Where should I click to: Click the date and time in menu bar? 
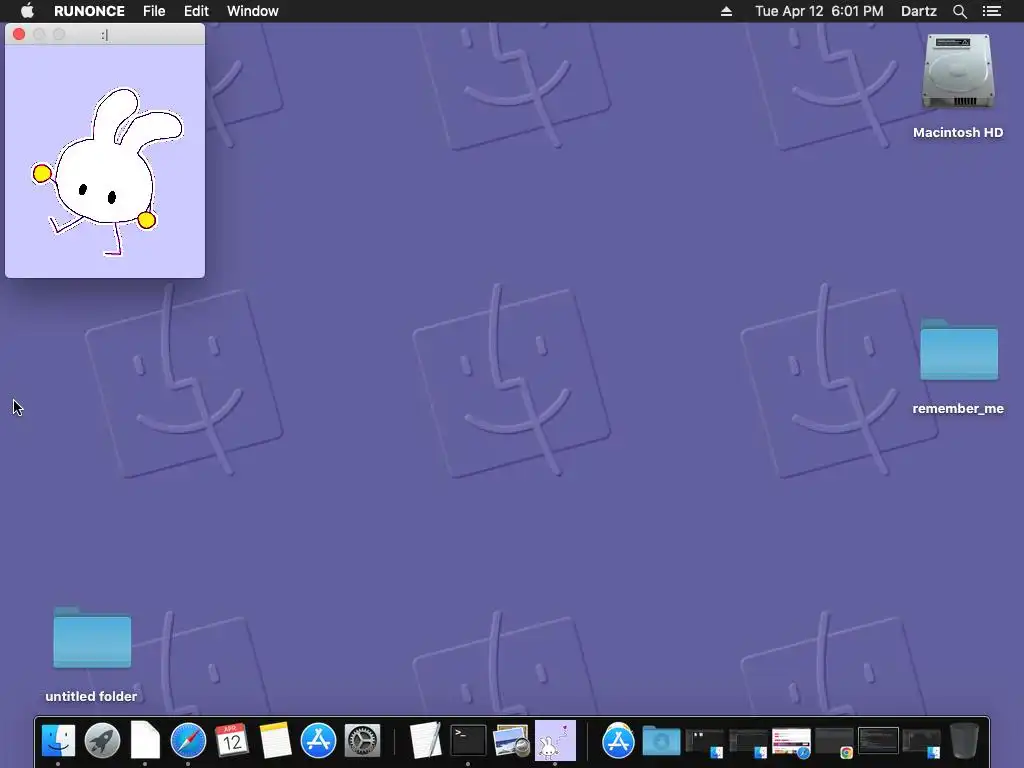[x=819, y=11]
